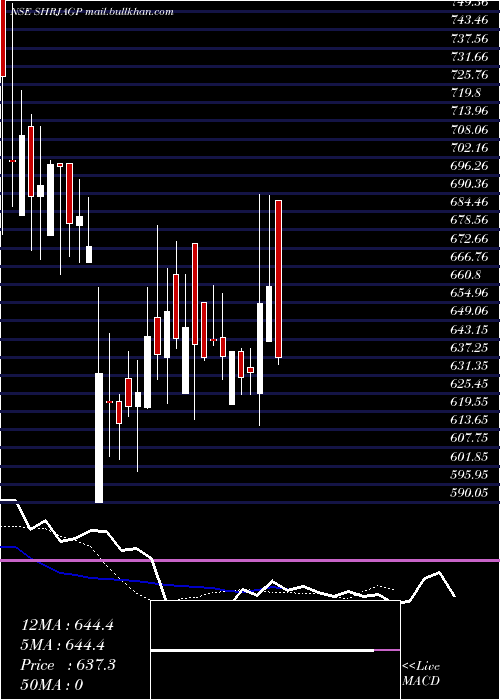The height and width of the screenshot is (700, 500).
Task: Click the Price : 637.3 readout
Action: click(x=68, y=665)
